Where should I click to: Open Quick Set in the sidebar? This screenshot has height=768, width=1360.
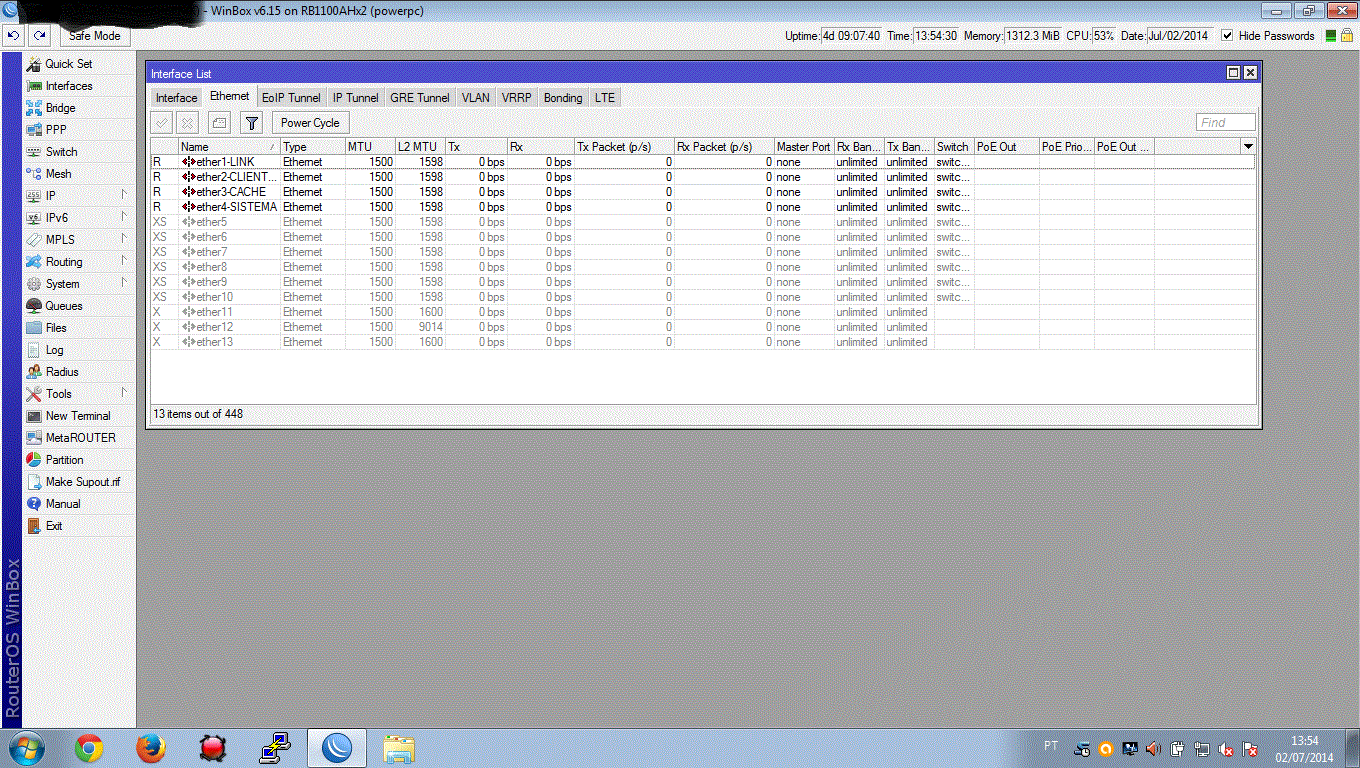click(79, 64)
